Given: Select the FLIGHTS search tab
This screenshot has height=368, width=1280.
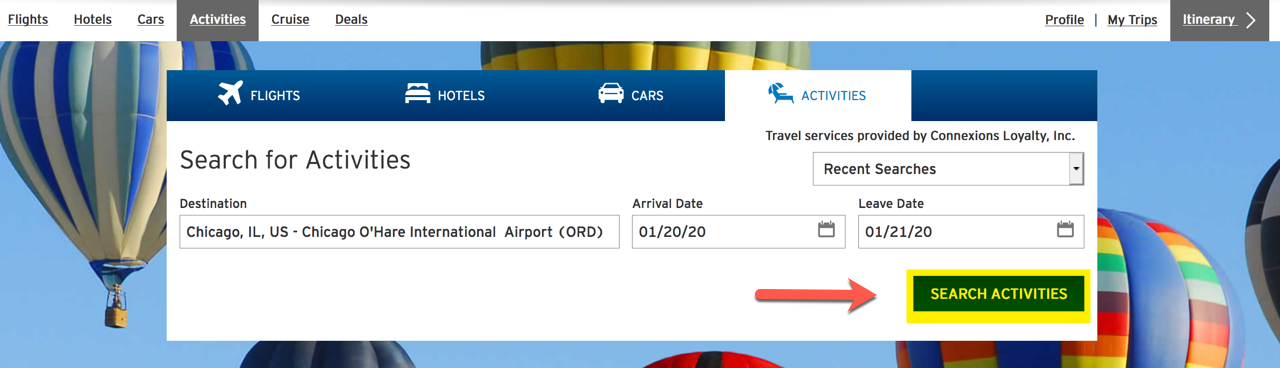Looking at the screenshot, I should tap(260, 95).
